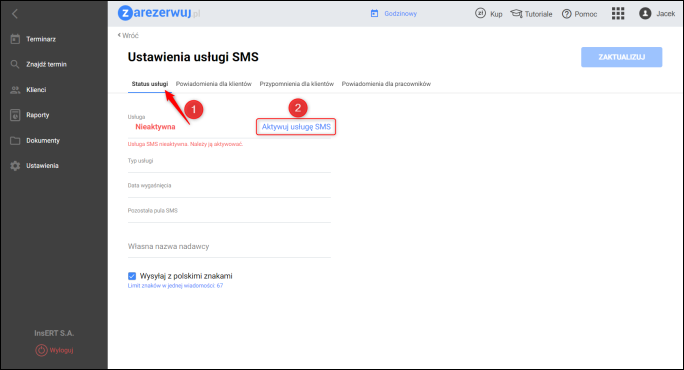This screenshot has height=370, width=684.
Task: Click the Znajdź termin magnifier icon
Action: 15,65
